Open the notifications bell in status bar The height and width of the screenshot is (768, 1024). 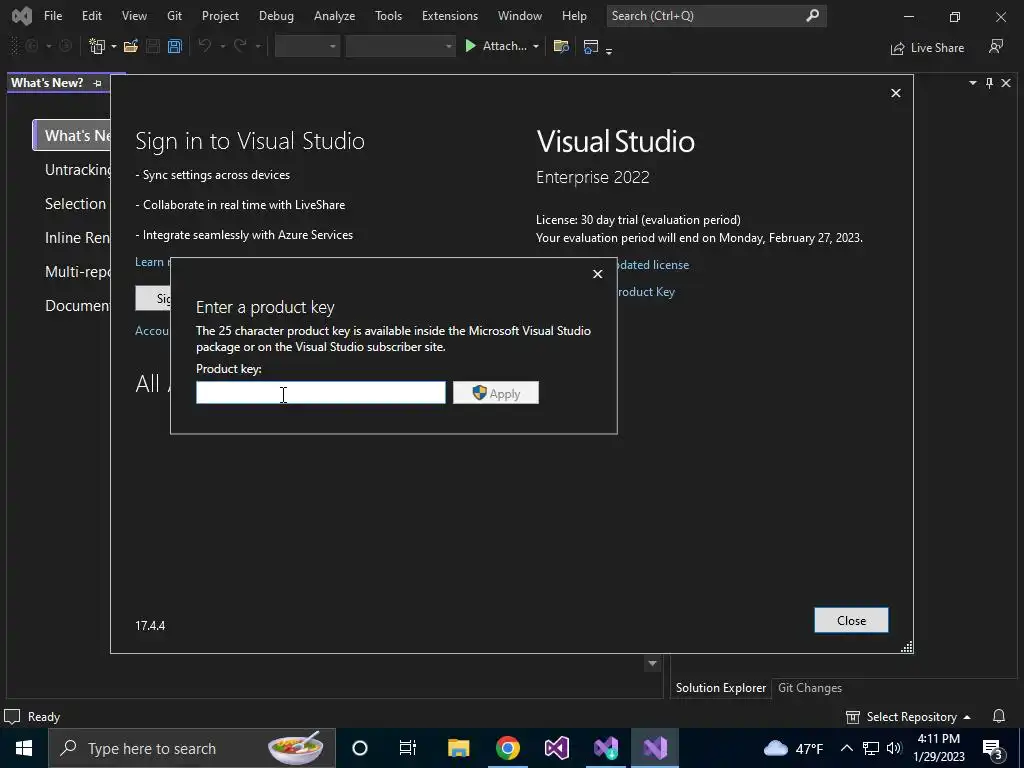pos(999,716)
